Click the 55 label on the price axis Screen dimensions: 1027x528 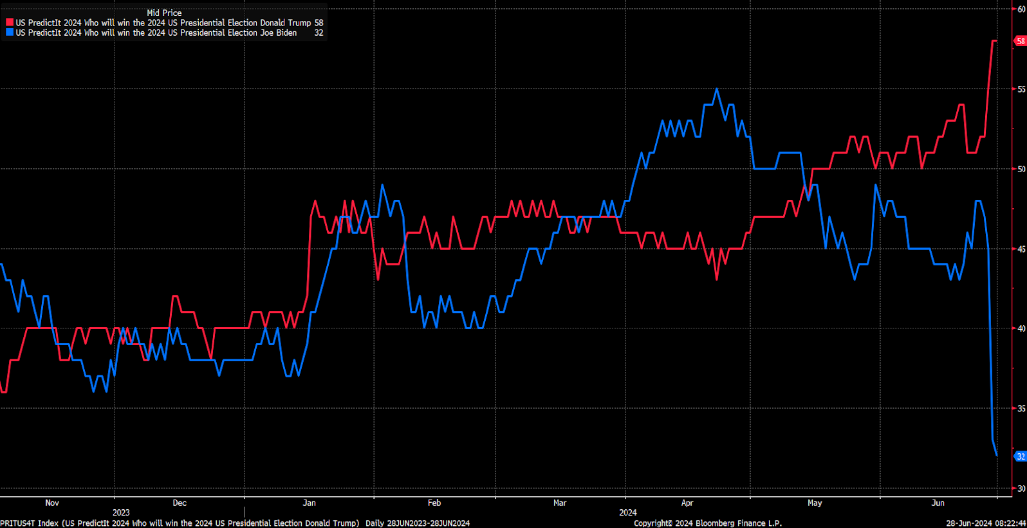1020,88
